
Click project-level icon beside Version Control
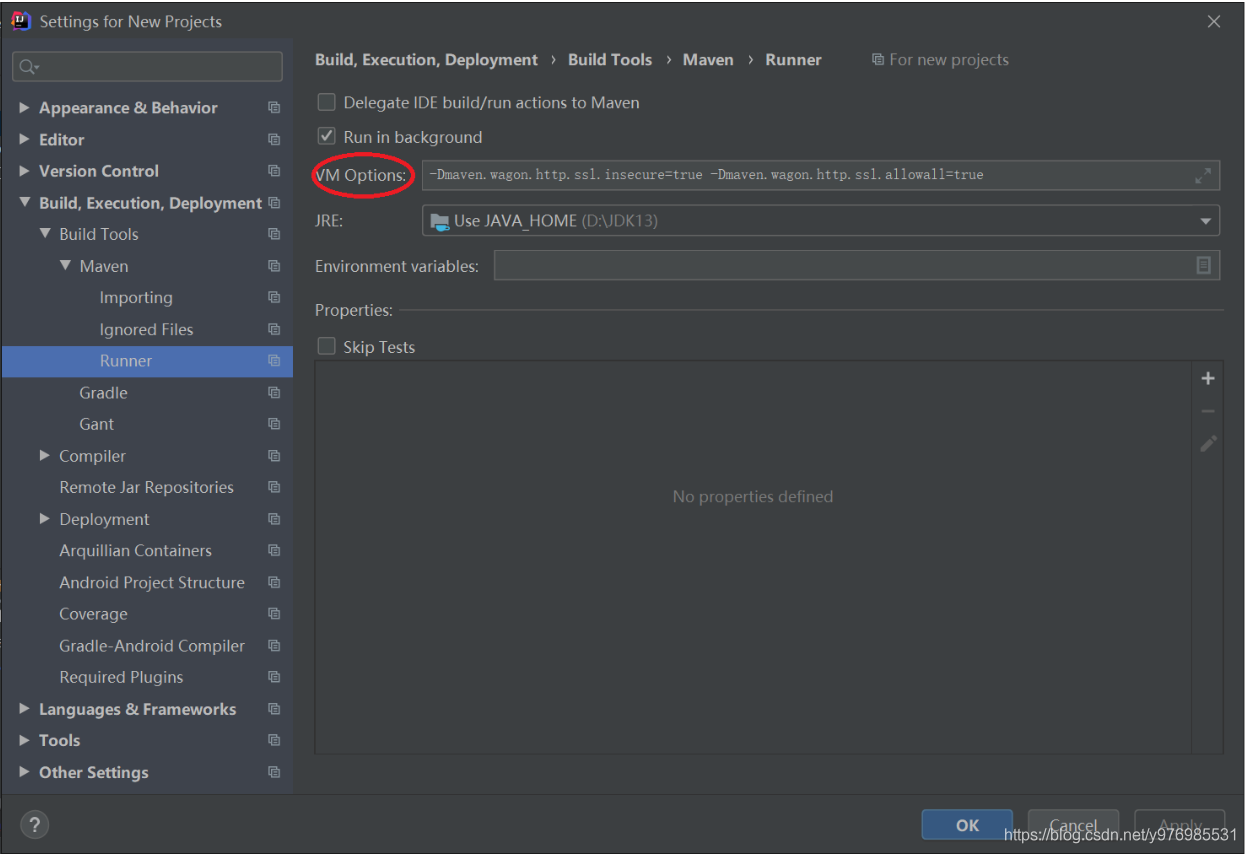[x=274, y=171]
